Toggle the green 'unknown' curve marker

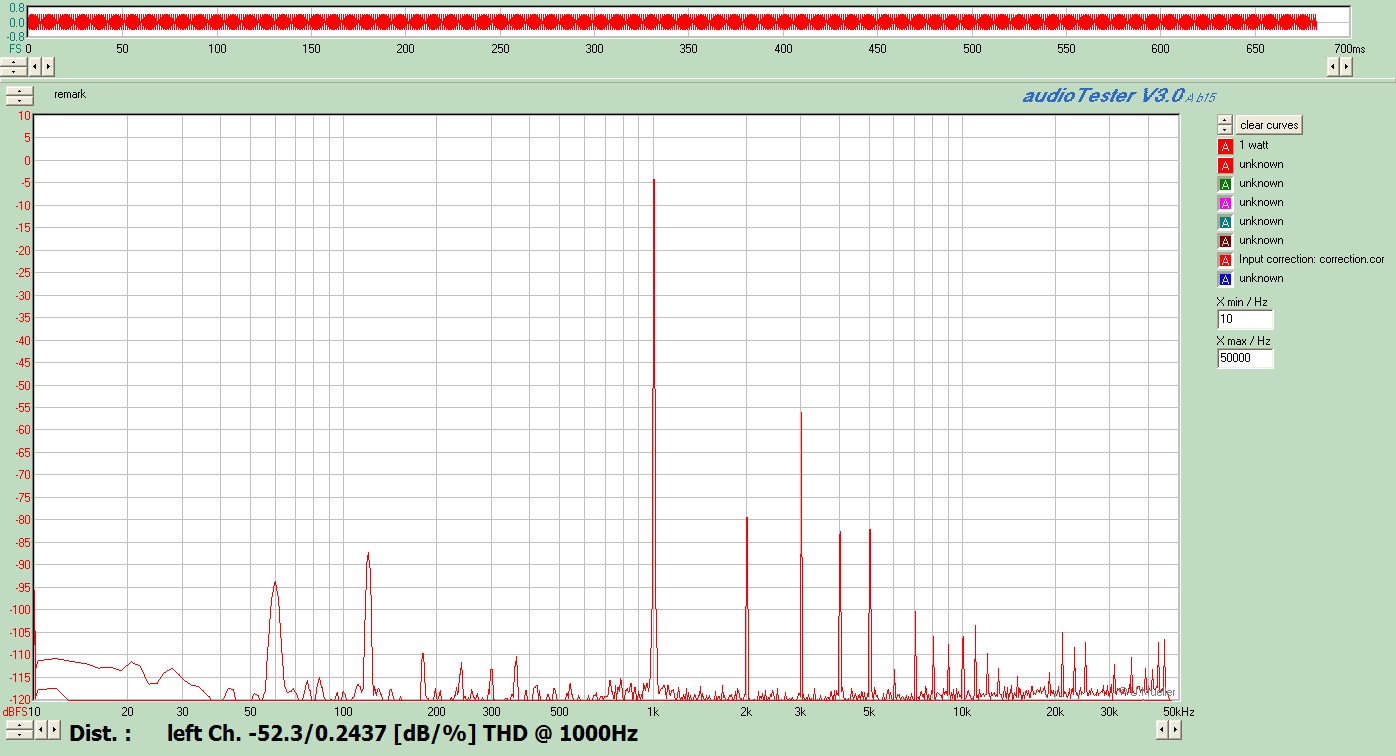1225,184
